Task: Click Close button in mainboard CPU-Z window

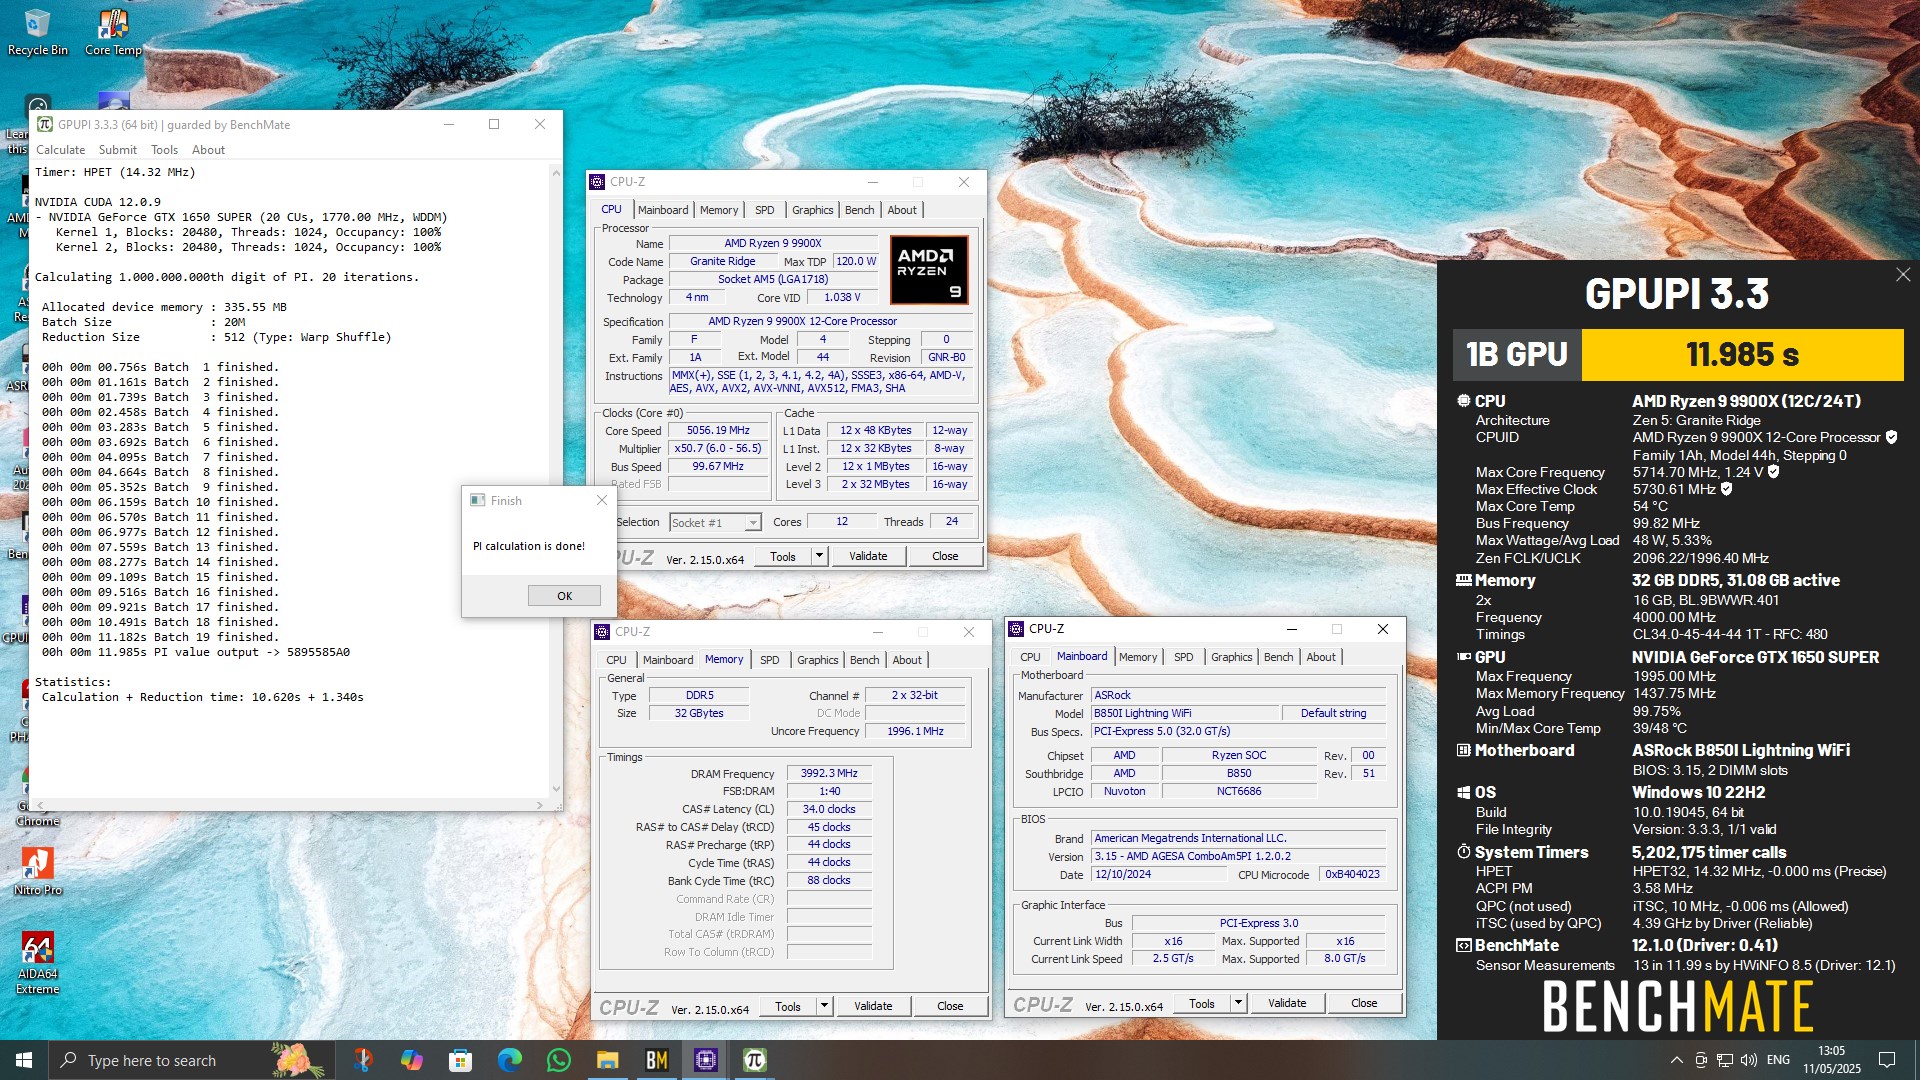Action: (1364, 1003)
